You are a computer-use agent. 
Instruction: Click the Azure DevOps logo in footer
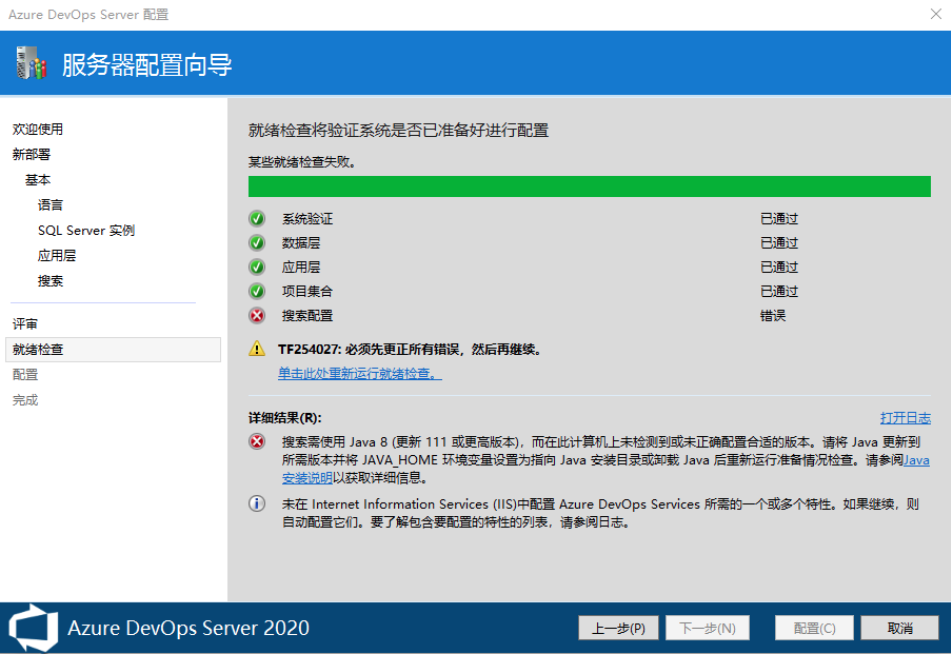point(33,628)
